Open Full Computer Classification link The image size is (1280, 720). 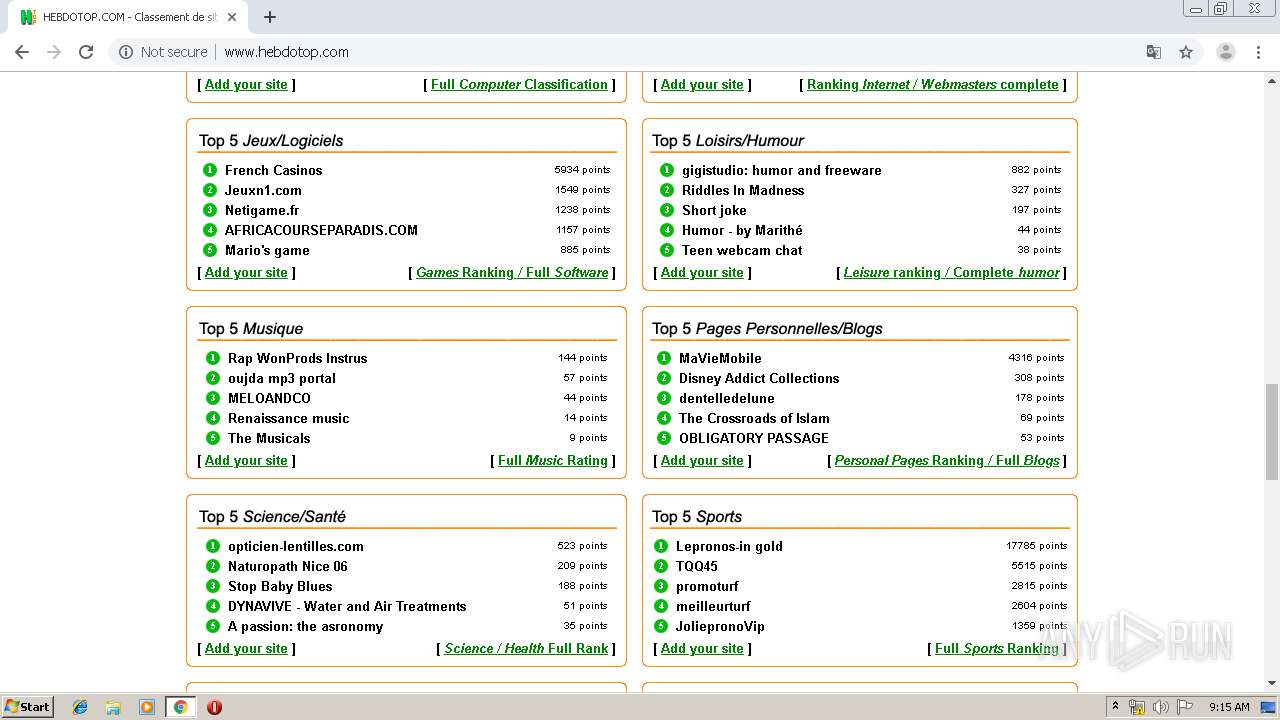point(519,84)
